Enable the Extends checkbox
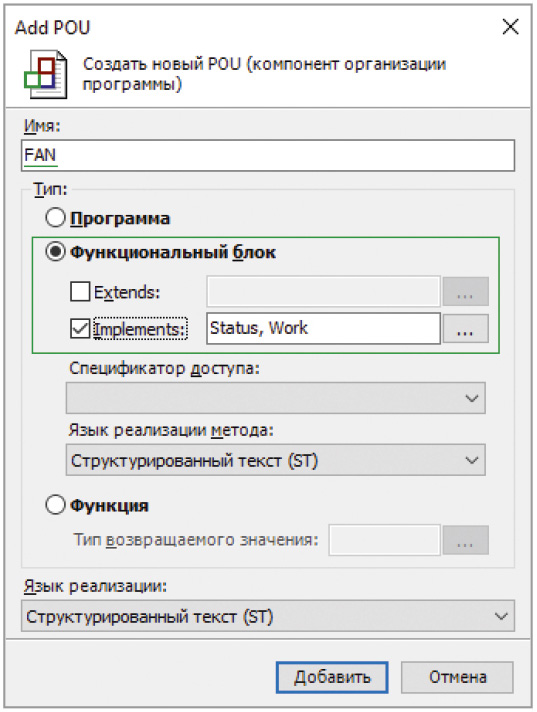This screenshot has height=712, width=537. pos(80,292)
